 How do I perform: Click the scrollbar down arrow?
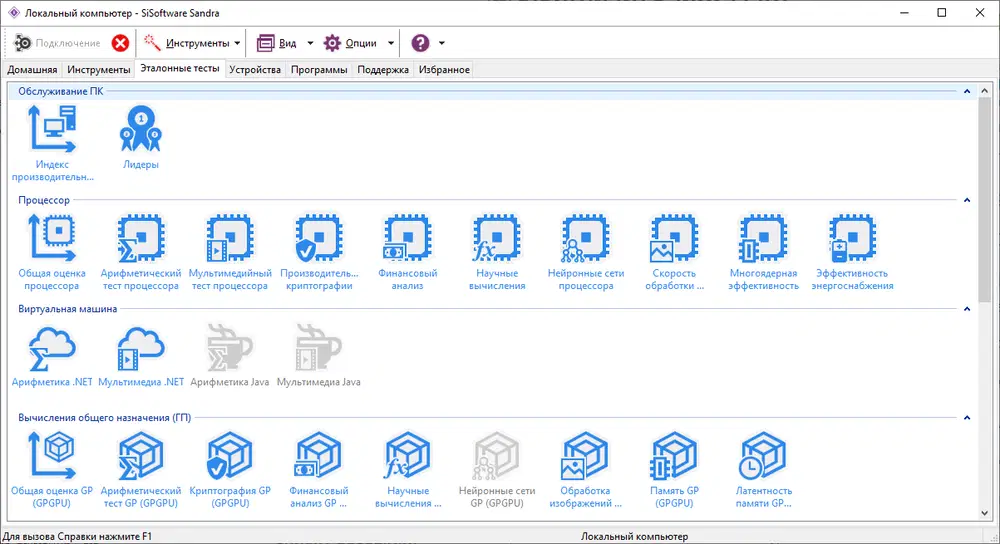[x=985, y=513]
